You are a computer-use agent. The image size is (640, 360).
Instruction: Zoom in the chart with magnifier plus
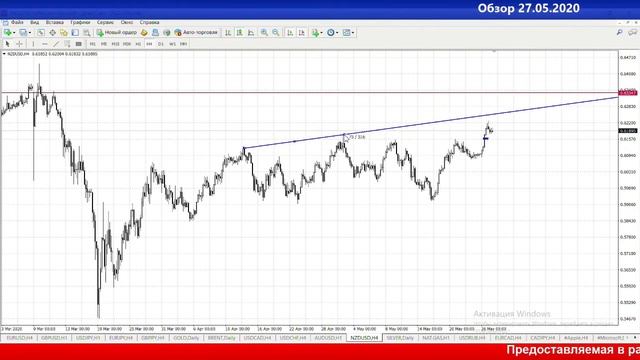(264, 33)
